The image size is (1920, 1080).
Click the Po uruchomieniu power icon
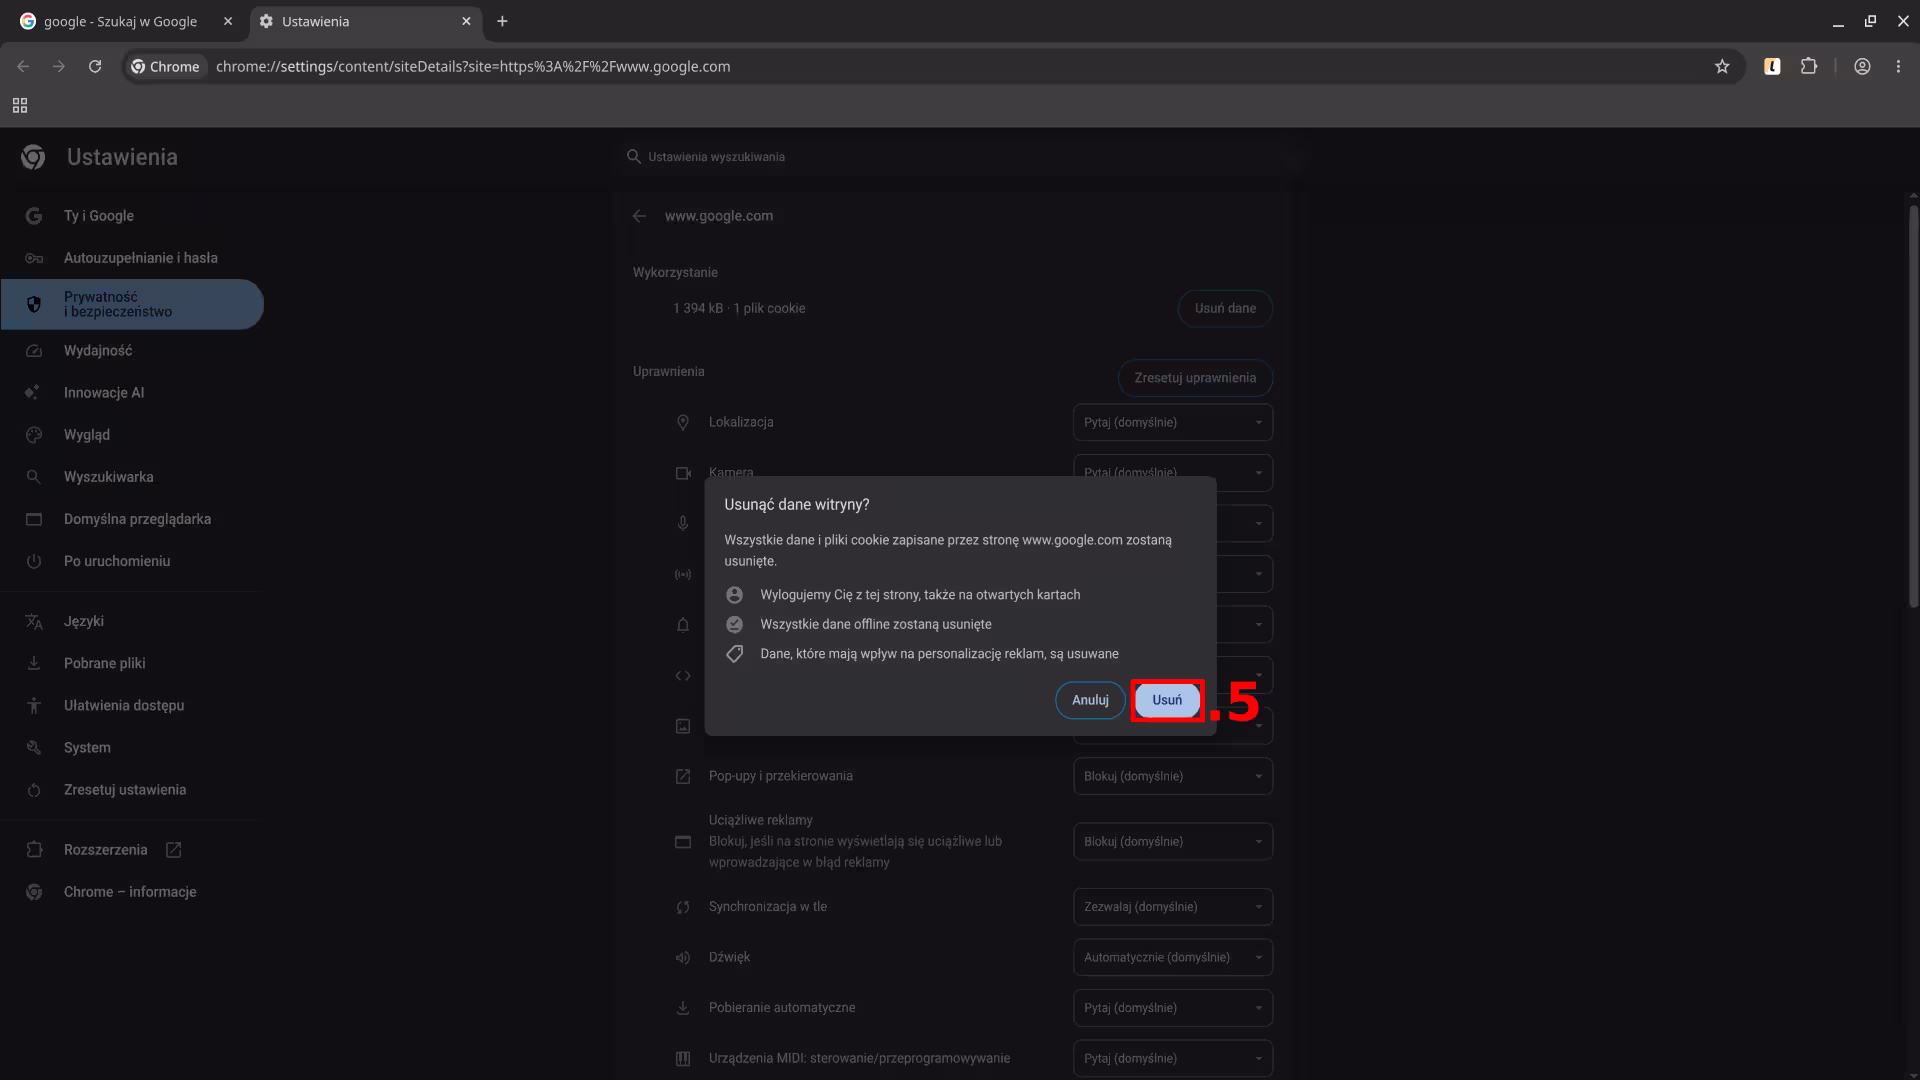point(33,561)
